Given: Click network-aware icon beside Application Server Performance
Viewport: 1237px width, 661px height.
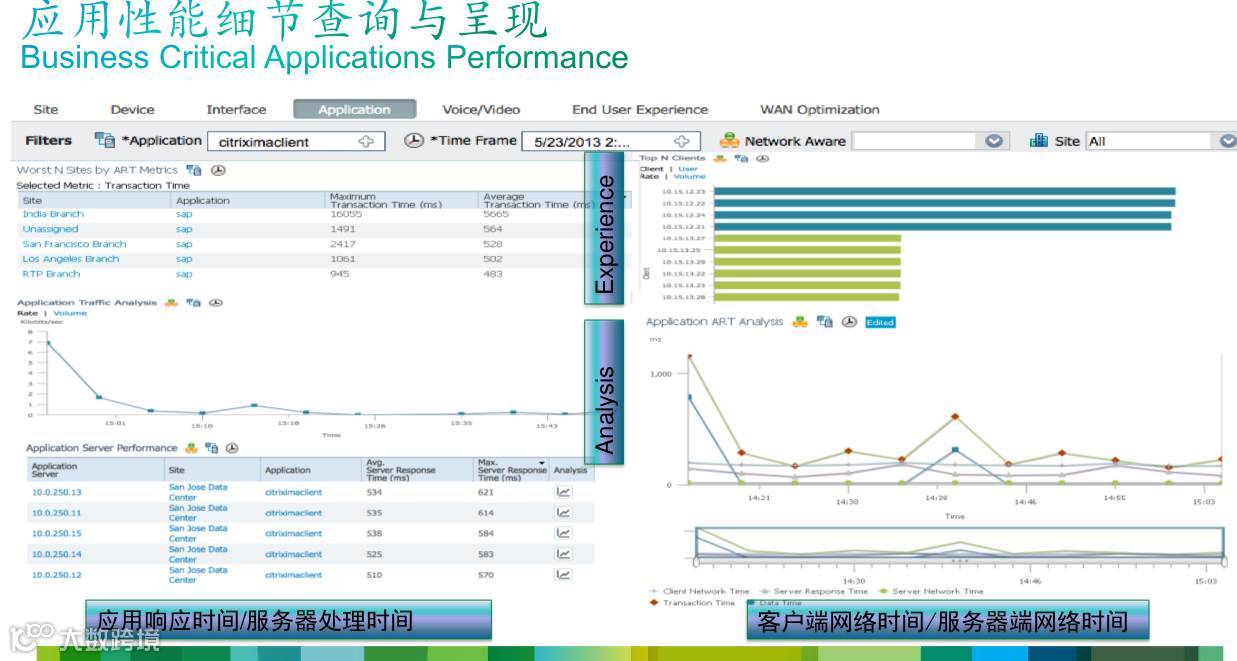Looking at the screenshot, I should pos(191,448).
